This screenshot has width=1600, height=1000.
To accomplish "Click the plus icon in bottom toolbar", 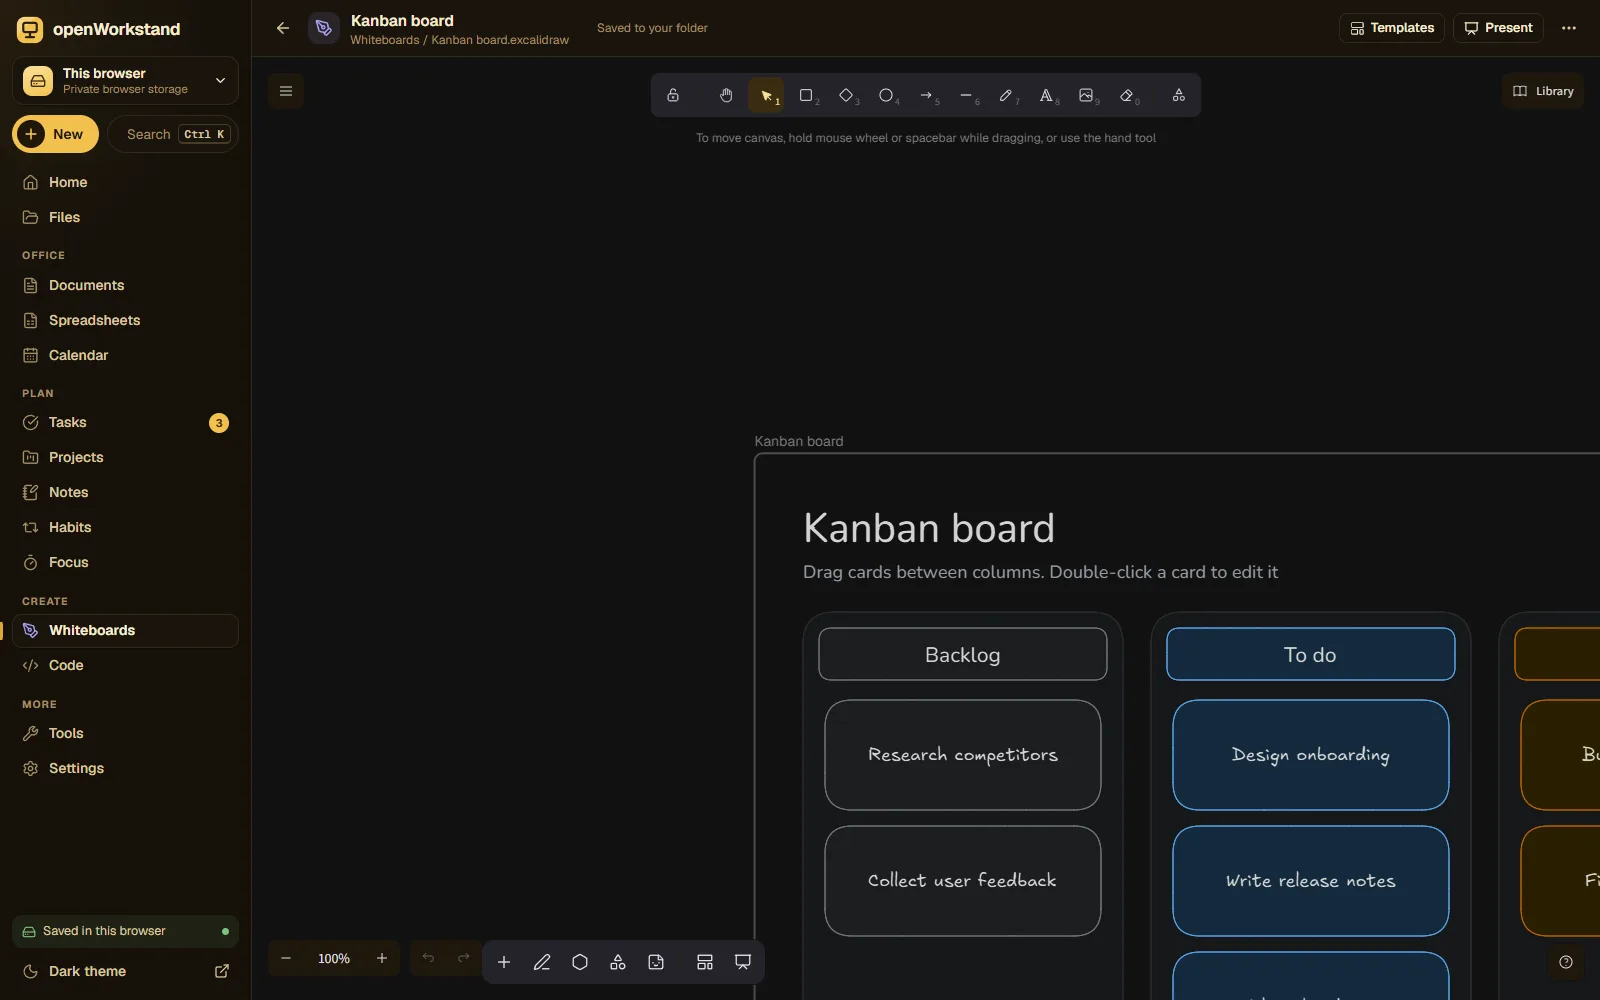I will click(504, 962).
